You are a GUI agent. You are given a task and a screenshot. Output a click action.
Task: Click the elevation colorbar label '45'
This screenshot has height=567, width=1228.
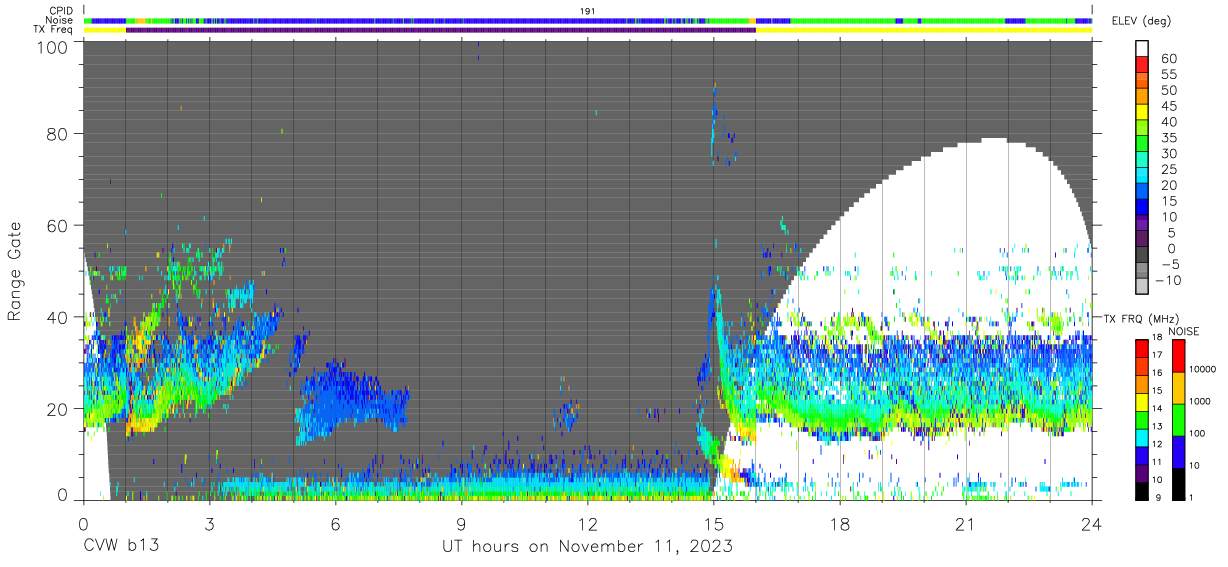coord(1169,107)
